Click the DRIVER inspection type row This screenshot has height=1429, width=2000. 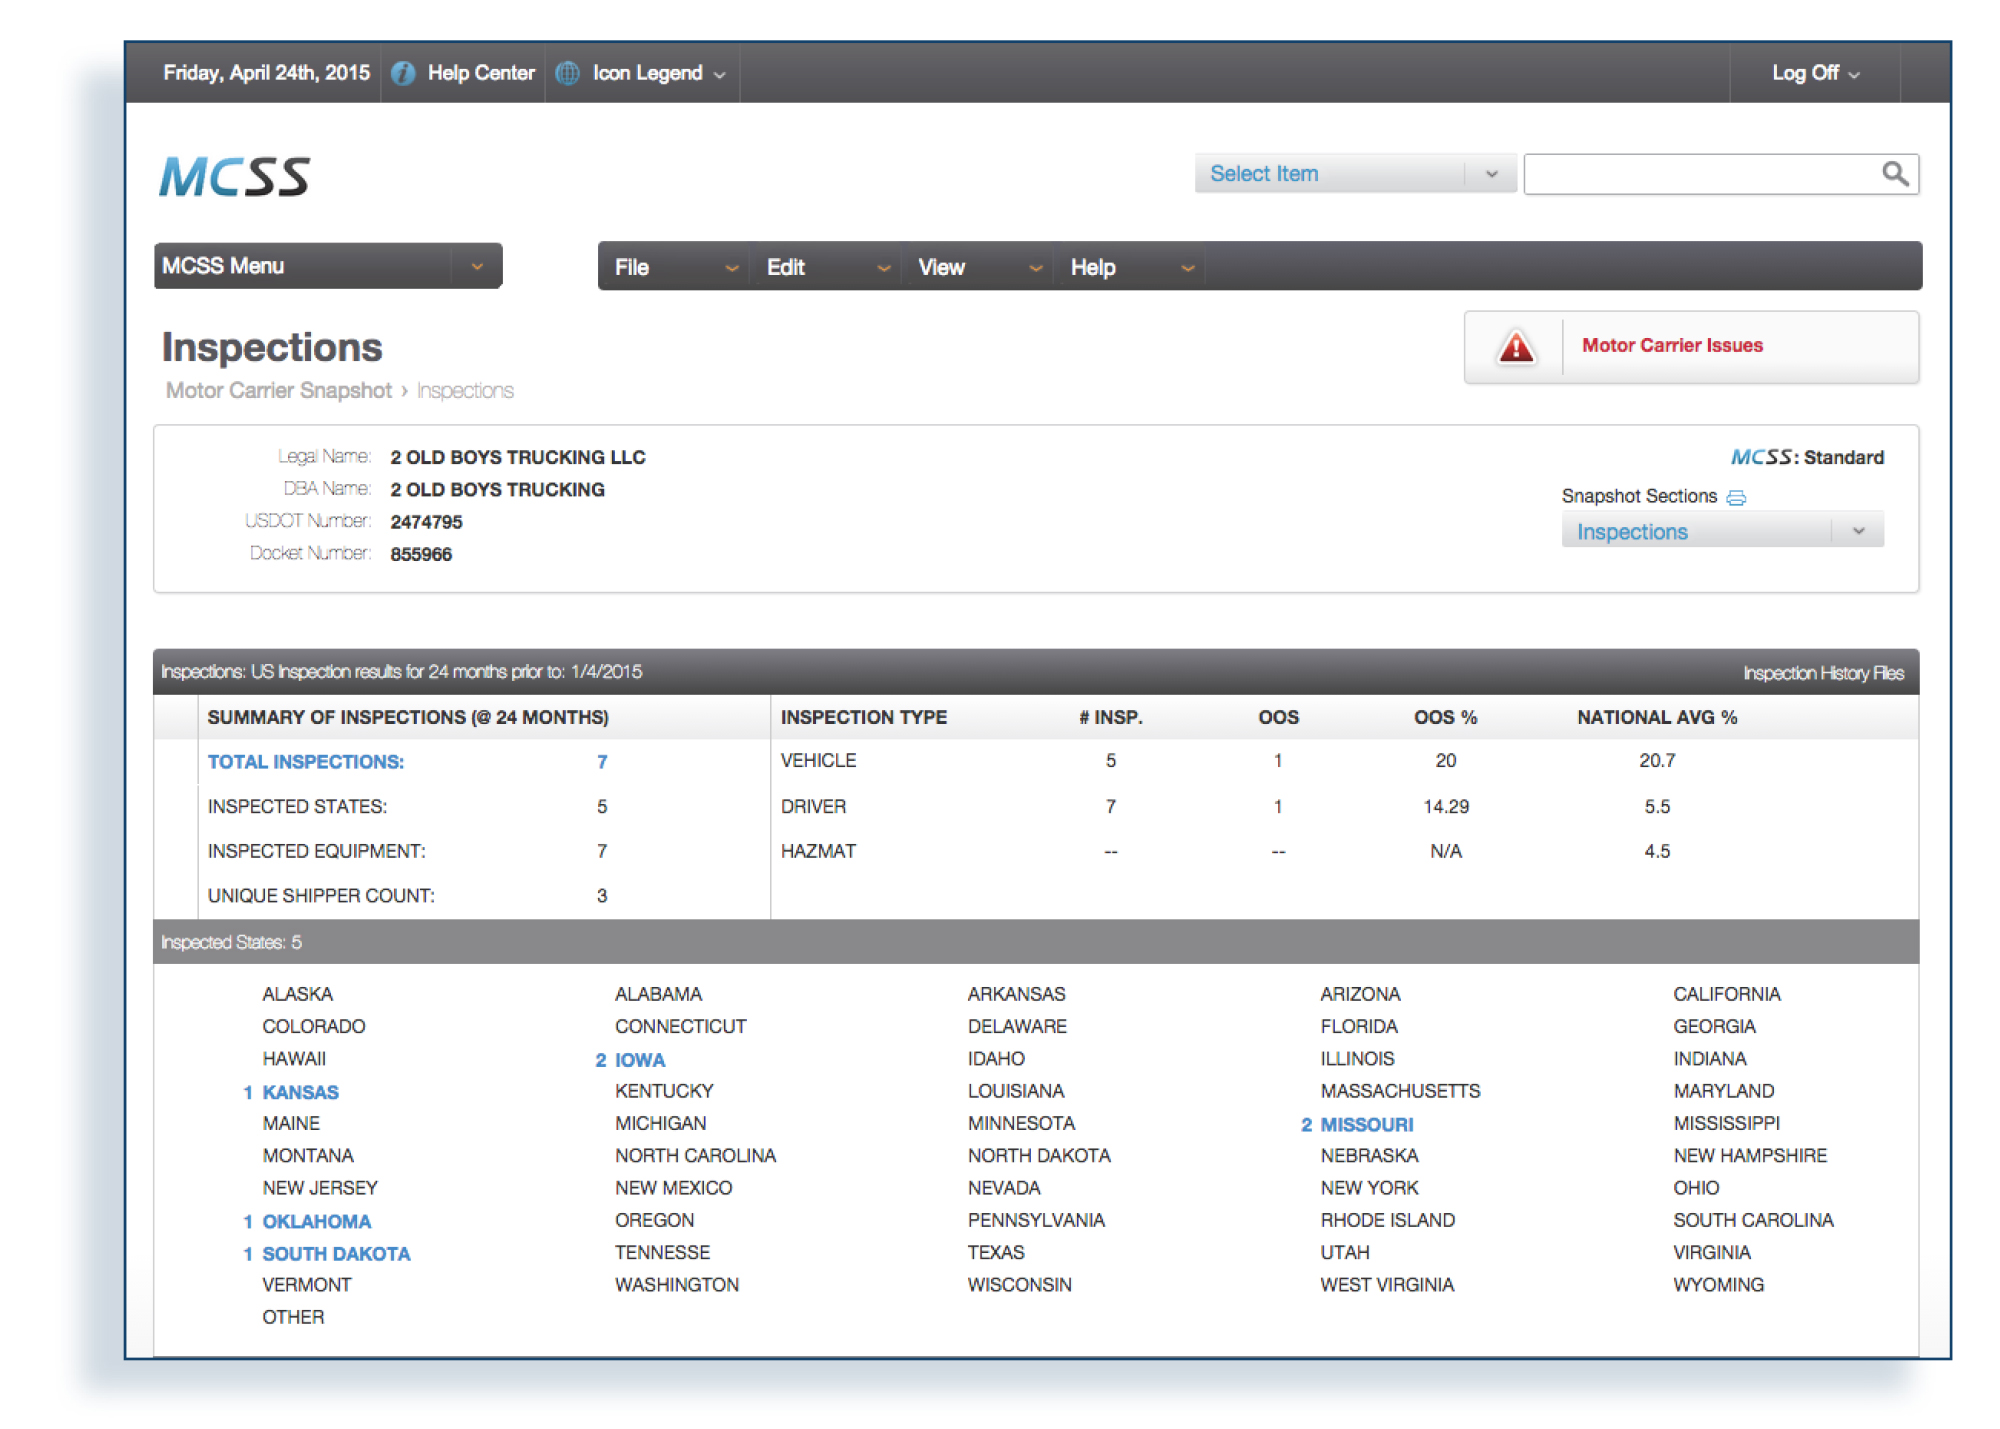1344,806
